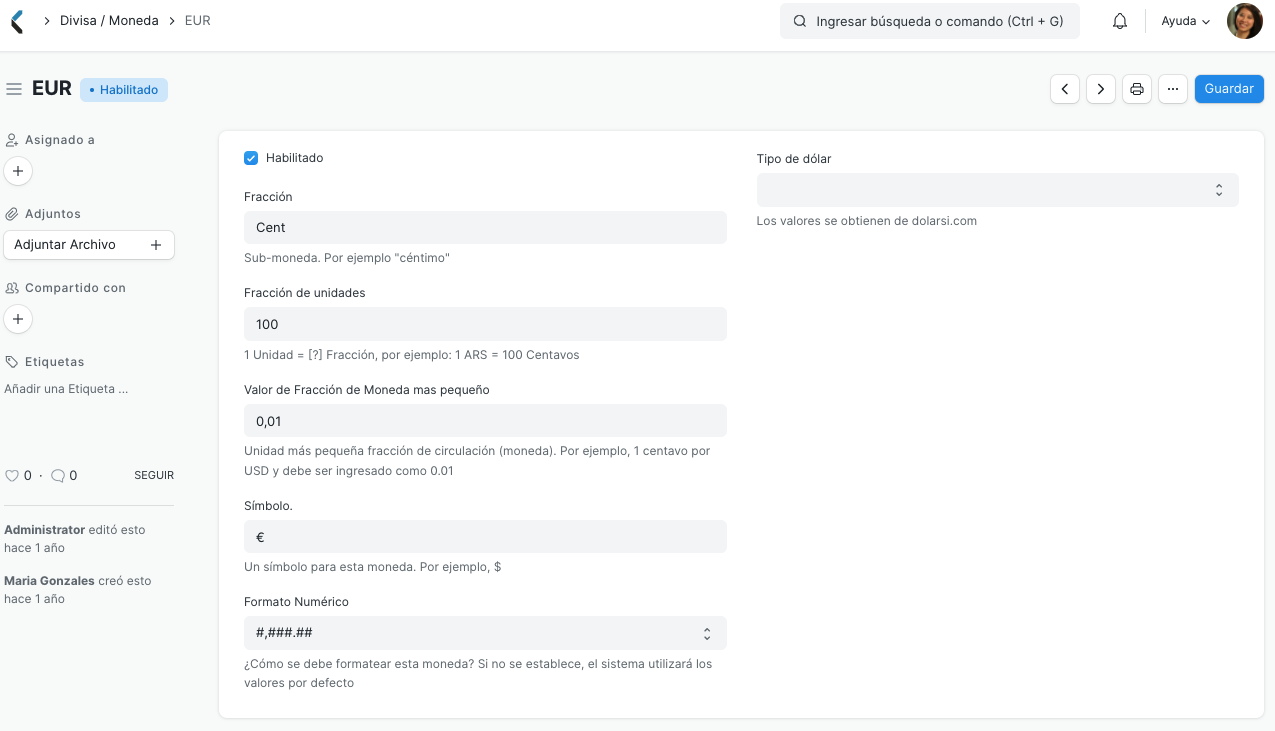Click Añadir una Etiqueta field
The width and height of the screenshot is (1275, 731).
pos(66,389)
